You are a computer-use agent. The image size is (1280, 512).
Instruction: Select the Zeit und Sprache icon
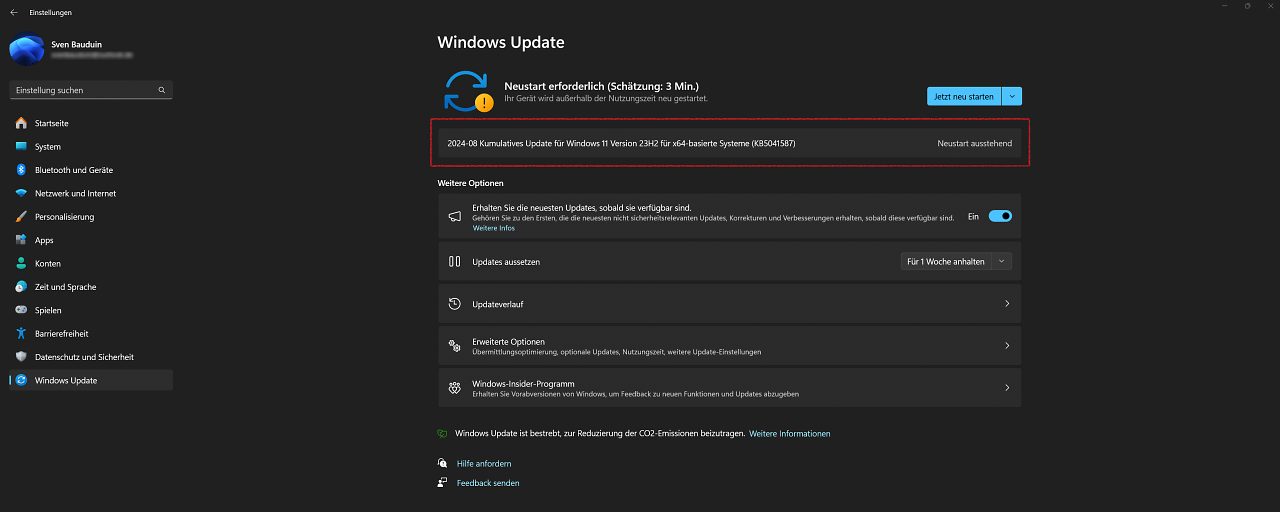coord(21,287)
